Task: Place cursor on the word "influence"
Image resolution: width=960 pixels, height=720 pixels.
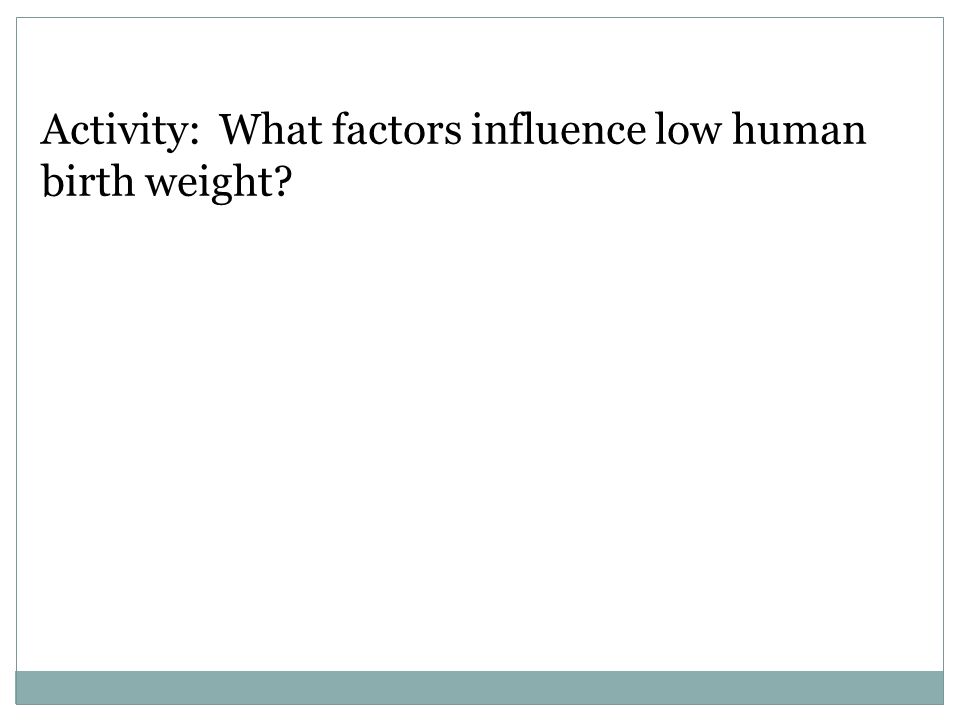Action: 558,129
